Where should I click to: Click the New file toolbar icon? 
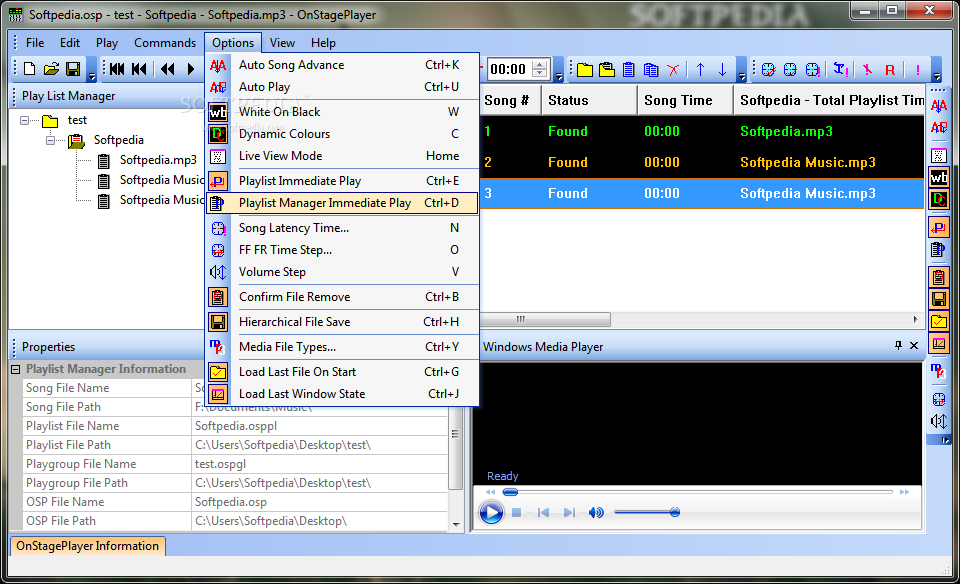29,69
